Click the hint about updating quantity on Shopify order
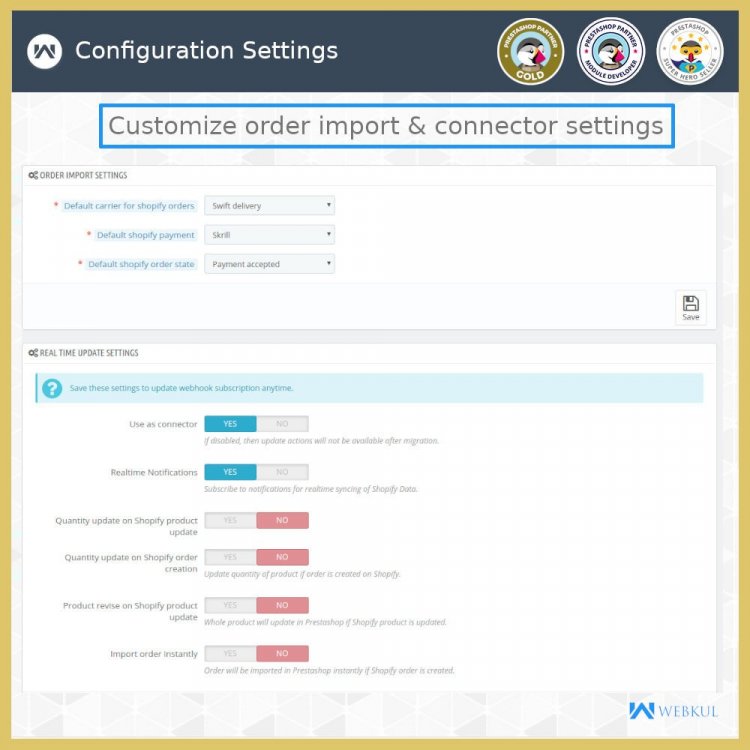750x750 pixels. (302, 574)
